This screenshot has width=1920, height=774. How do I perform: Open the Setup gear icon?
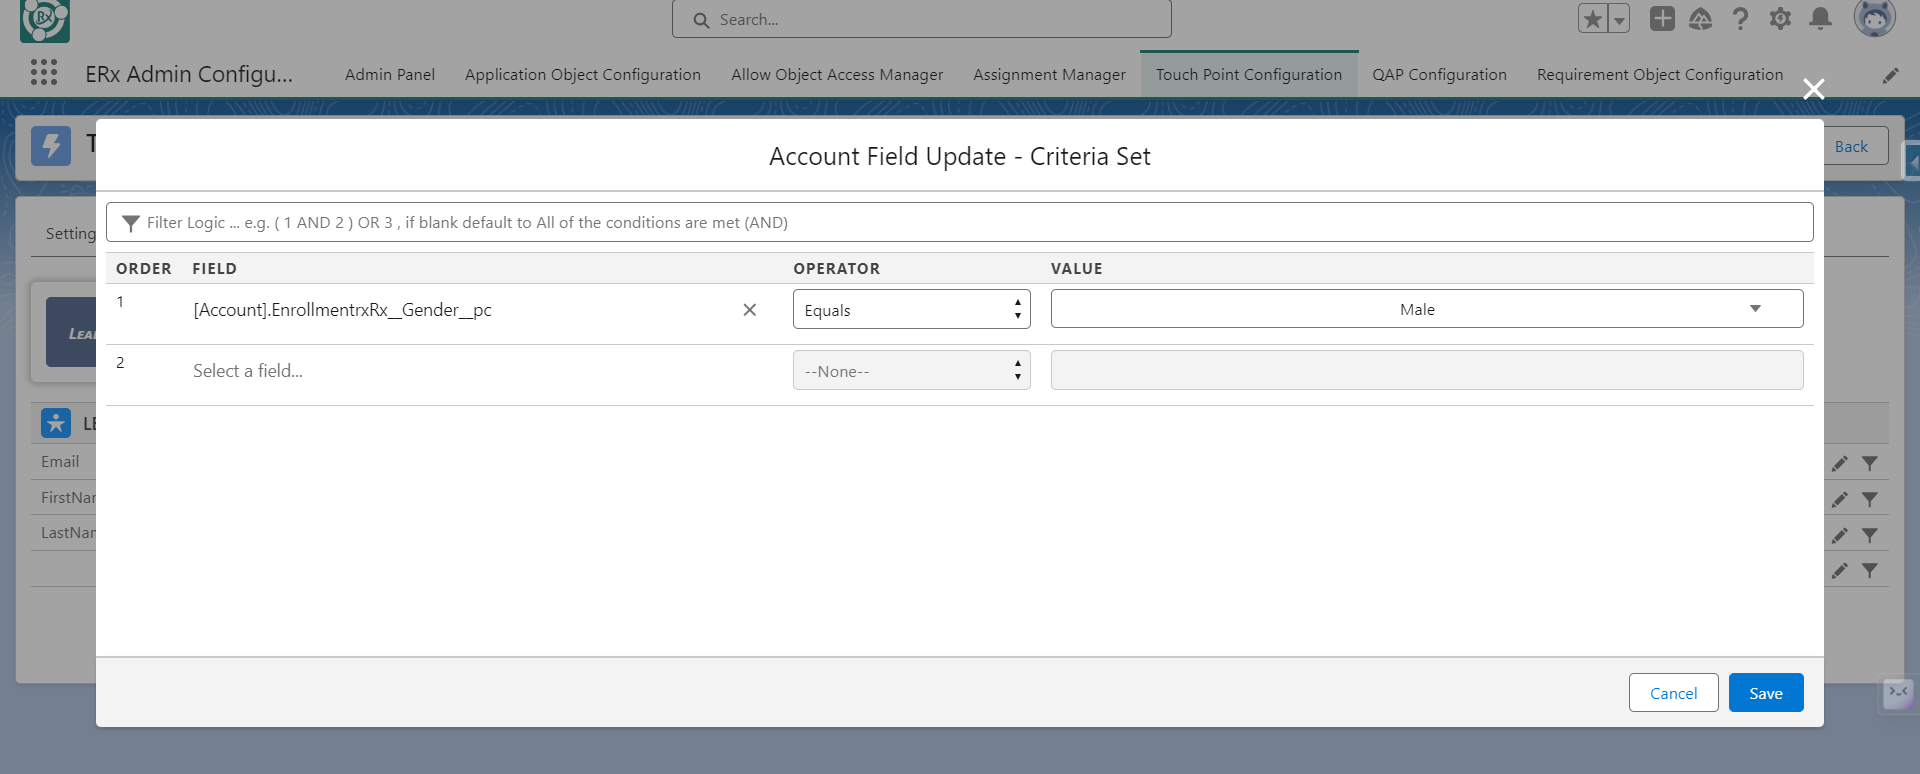pyautogui.click(x=1780, y=19)
